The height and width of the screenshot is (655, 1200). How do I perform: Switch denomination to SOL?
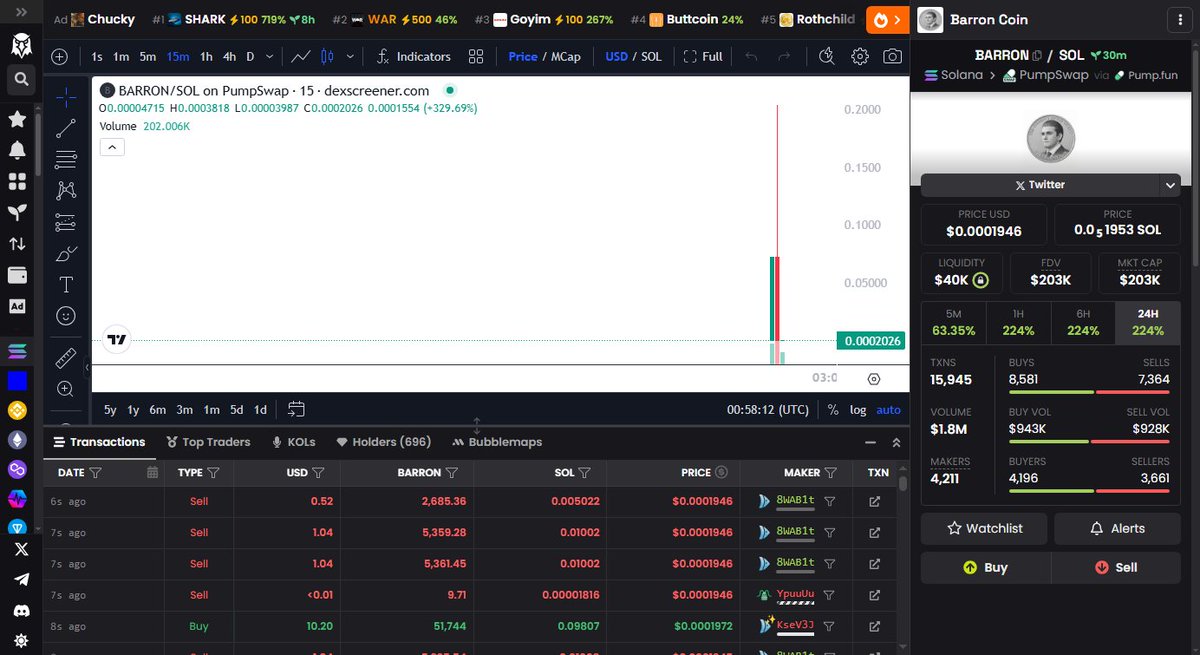651,57
